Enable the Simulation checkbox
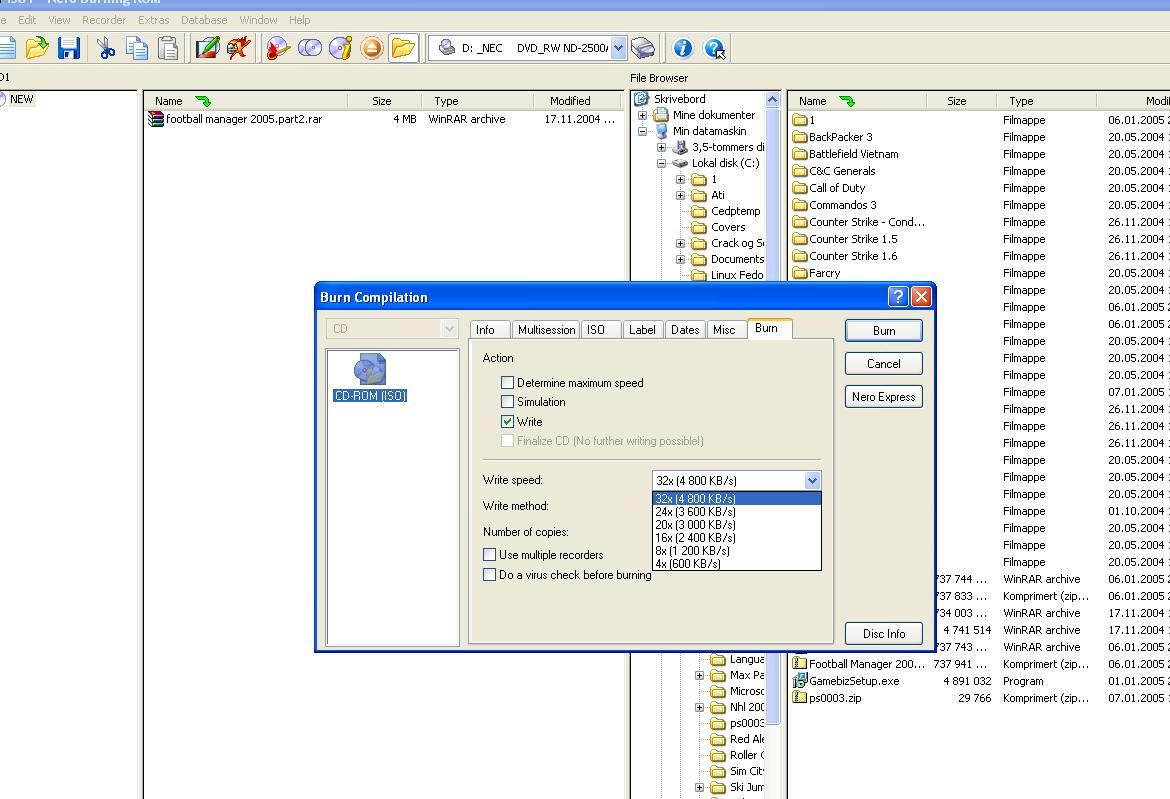1170x799 pixels. click(507, 402)
